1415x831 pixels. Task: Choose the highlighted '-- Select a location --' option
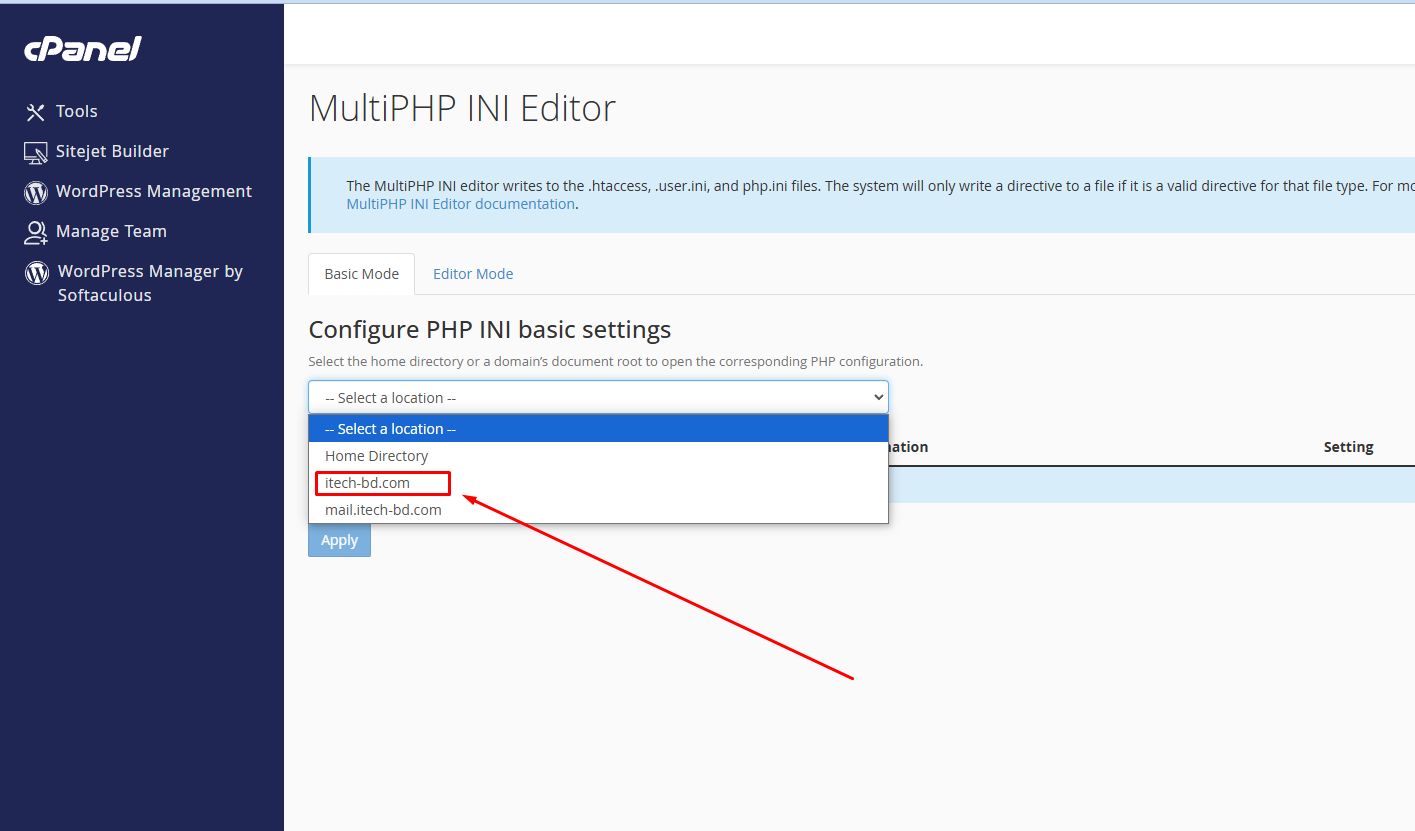598,428
